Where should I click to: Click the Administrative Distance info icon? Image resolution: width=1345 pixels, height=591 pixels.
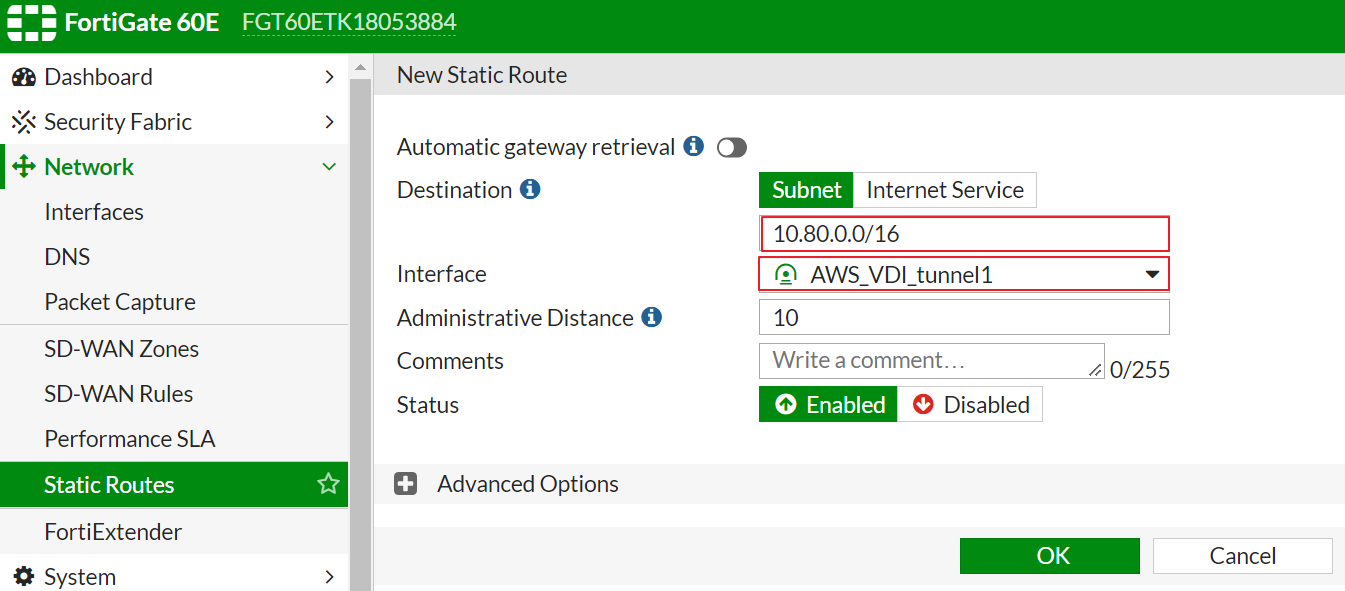click(652, 317)
